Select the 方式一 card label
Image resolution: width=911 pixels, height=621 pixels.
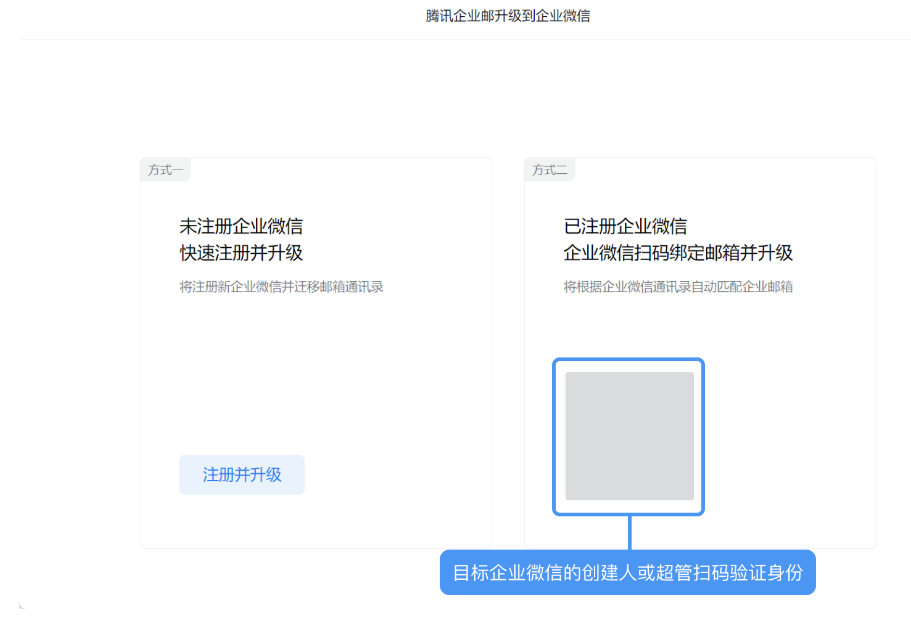click(164, 169)
